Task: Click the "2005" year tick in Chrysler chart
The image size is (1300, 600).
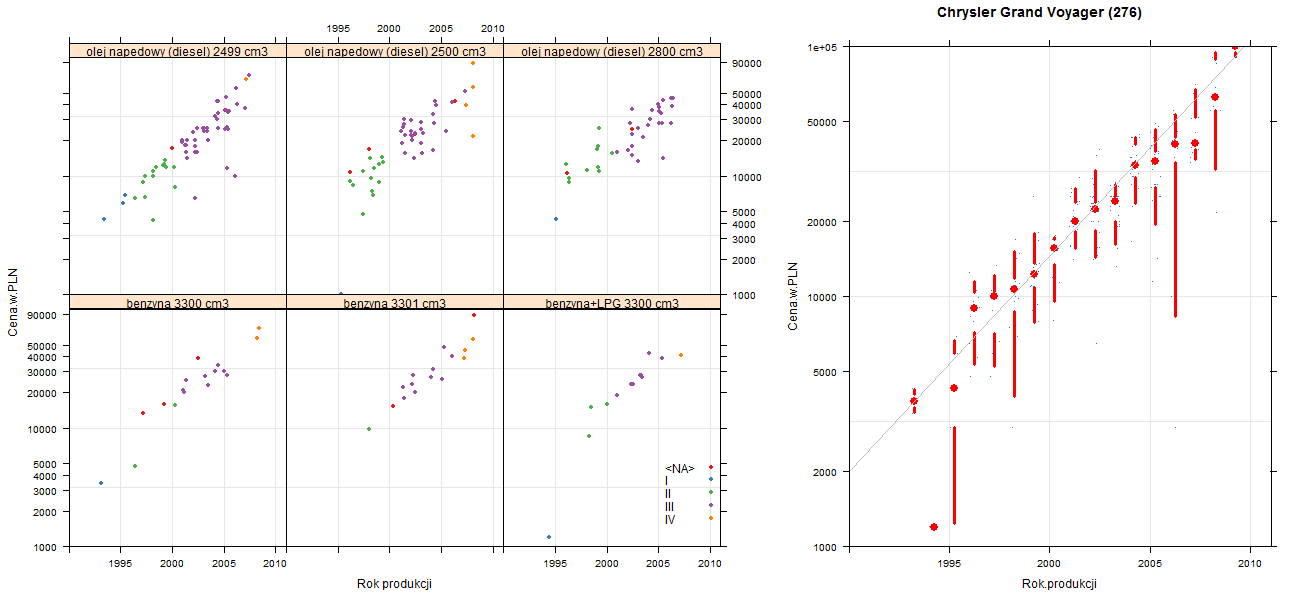Action: (1149, 564)
